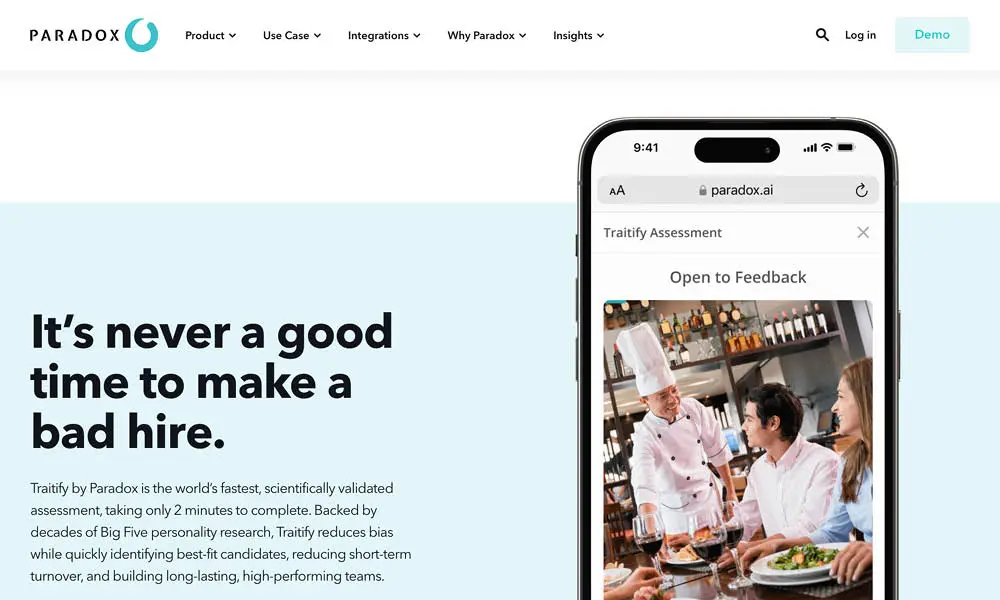Click the 9:41 clock on the phone
1000x600 pixels.
[645, 148]
